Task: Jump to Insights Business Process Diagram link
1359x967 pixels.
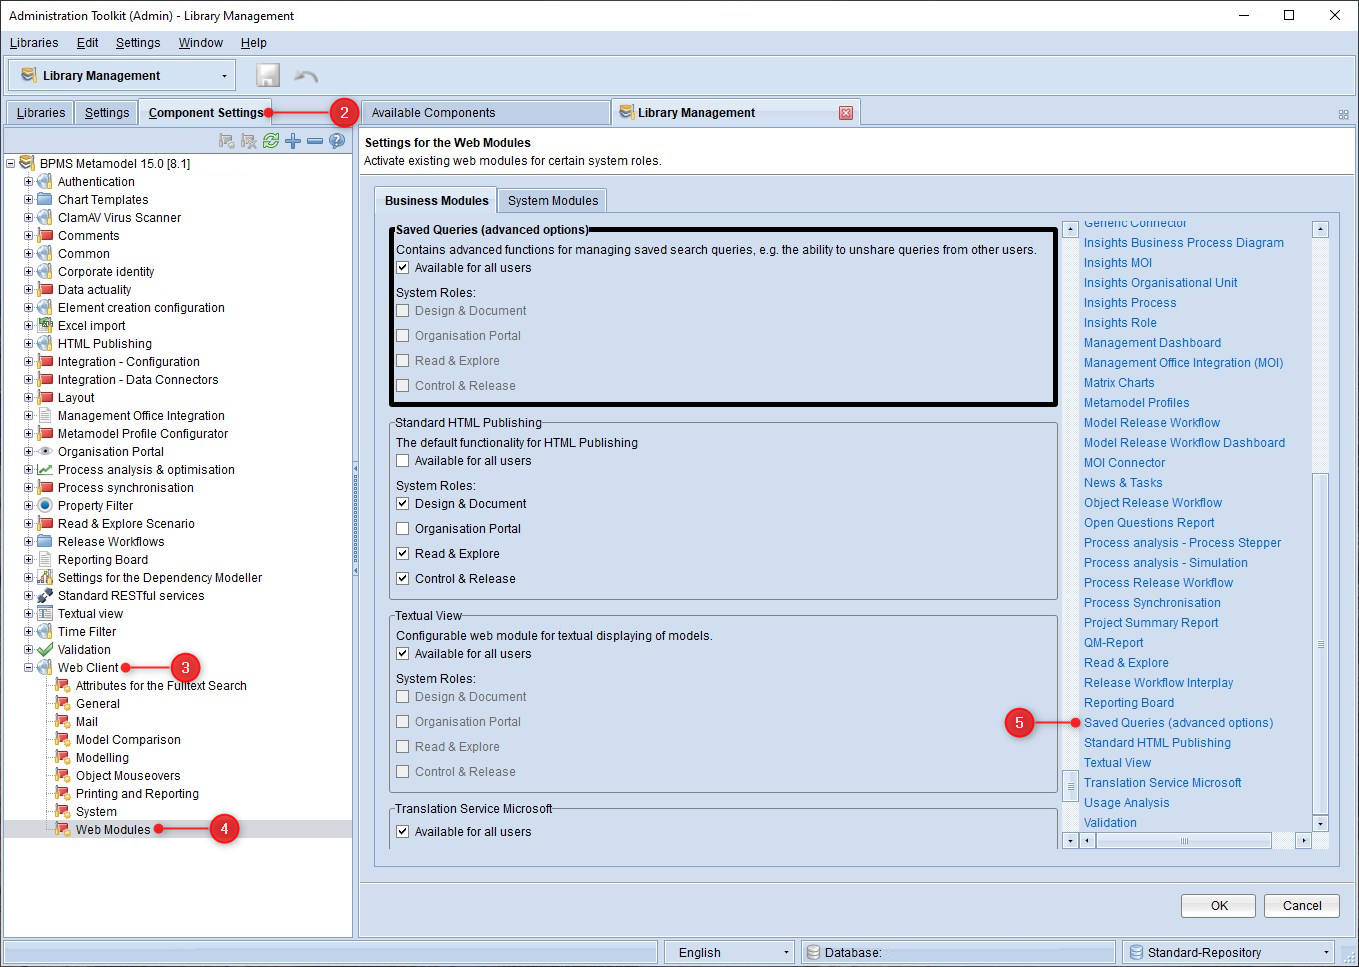Action: pyautogui.click(x=1183, y=242)
